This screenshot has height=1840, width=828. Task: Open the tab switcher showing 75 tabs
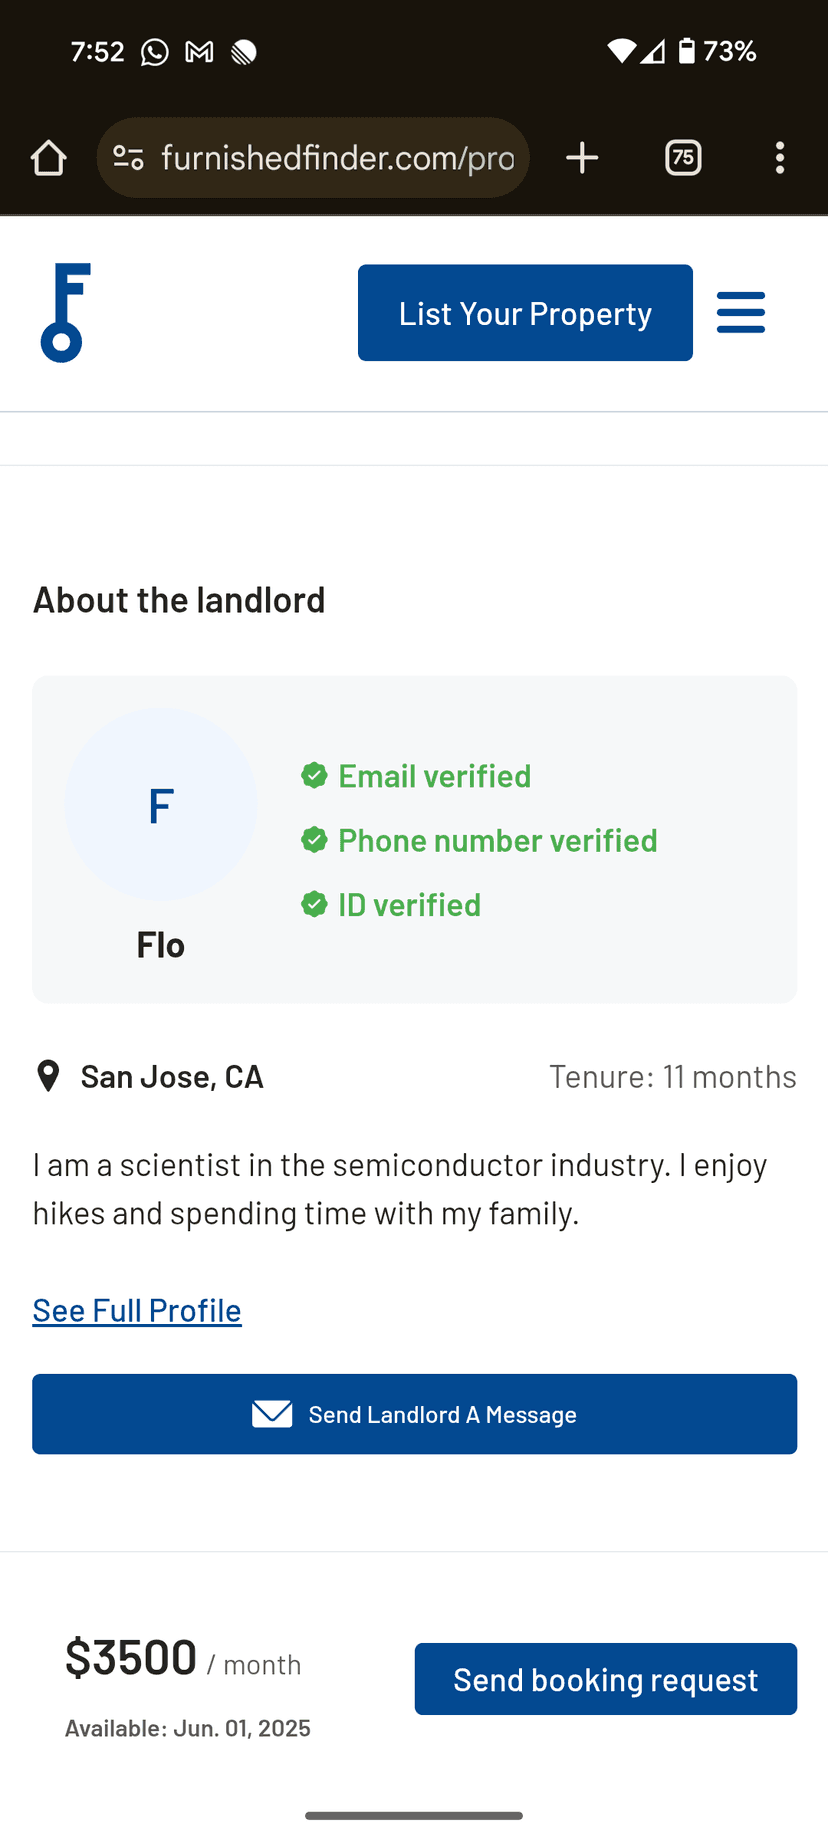pos(683,158)
